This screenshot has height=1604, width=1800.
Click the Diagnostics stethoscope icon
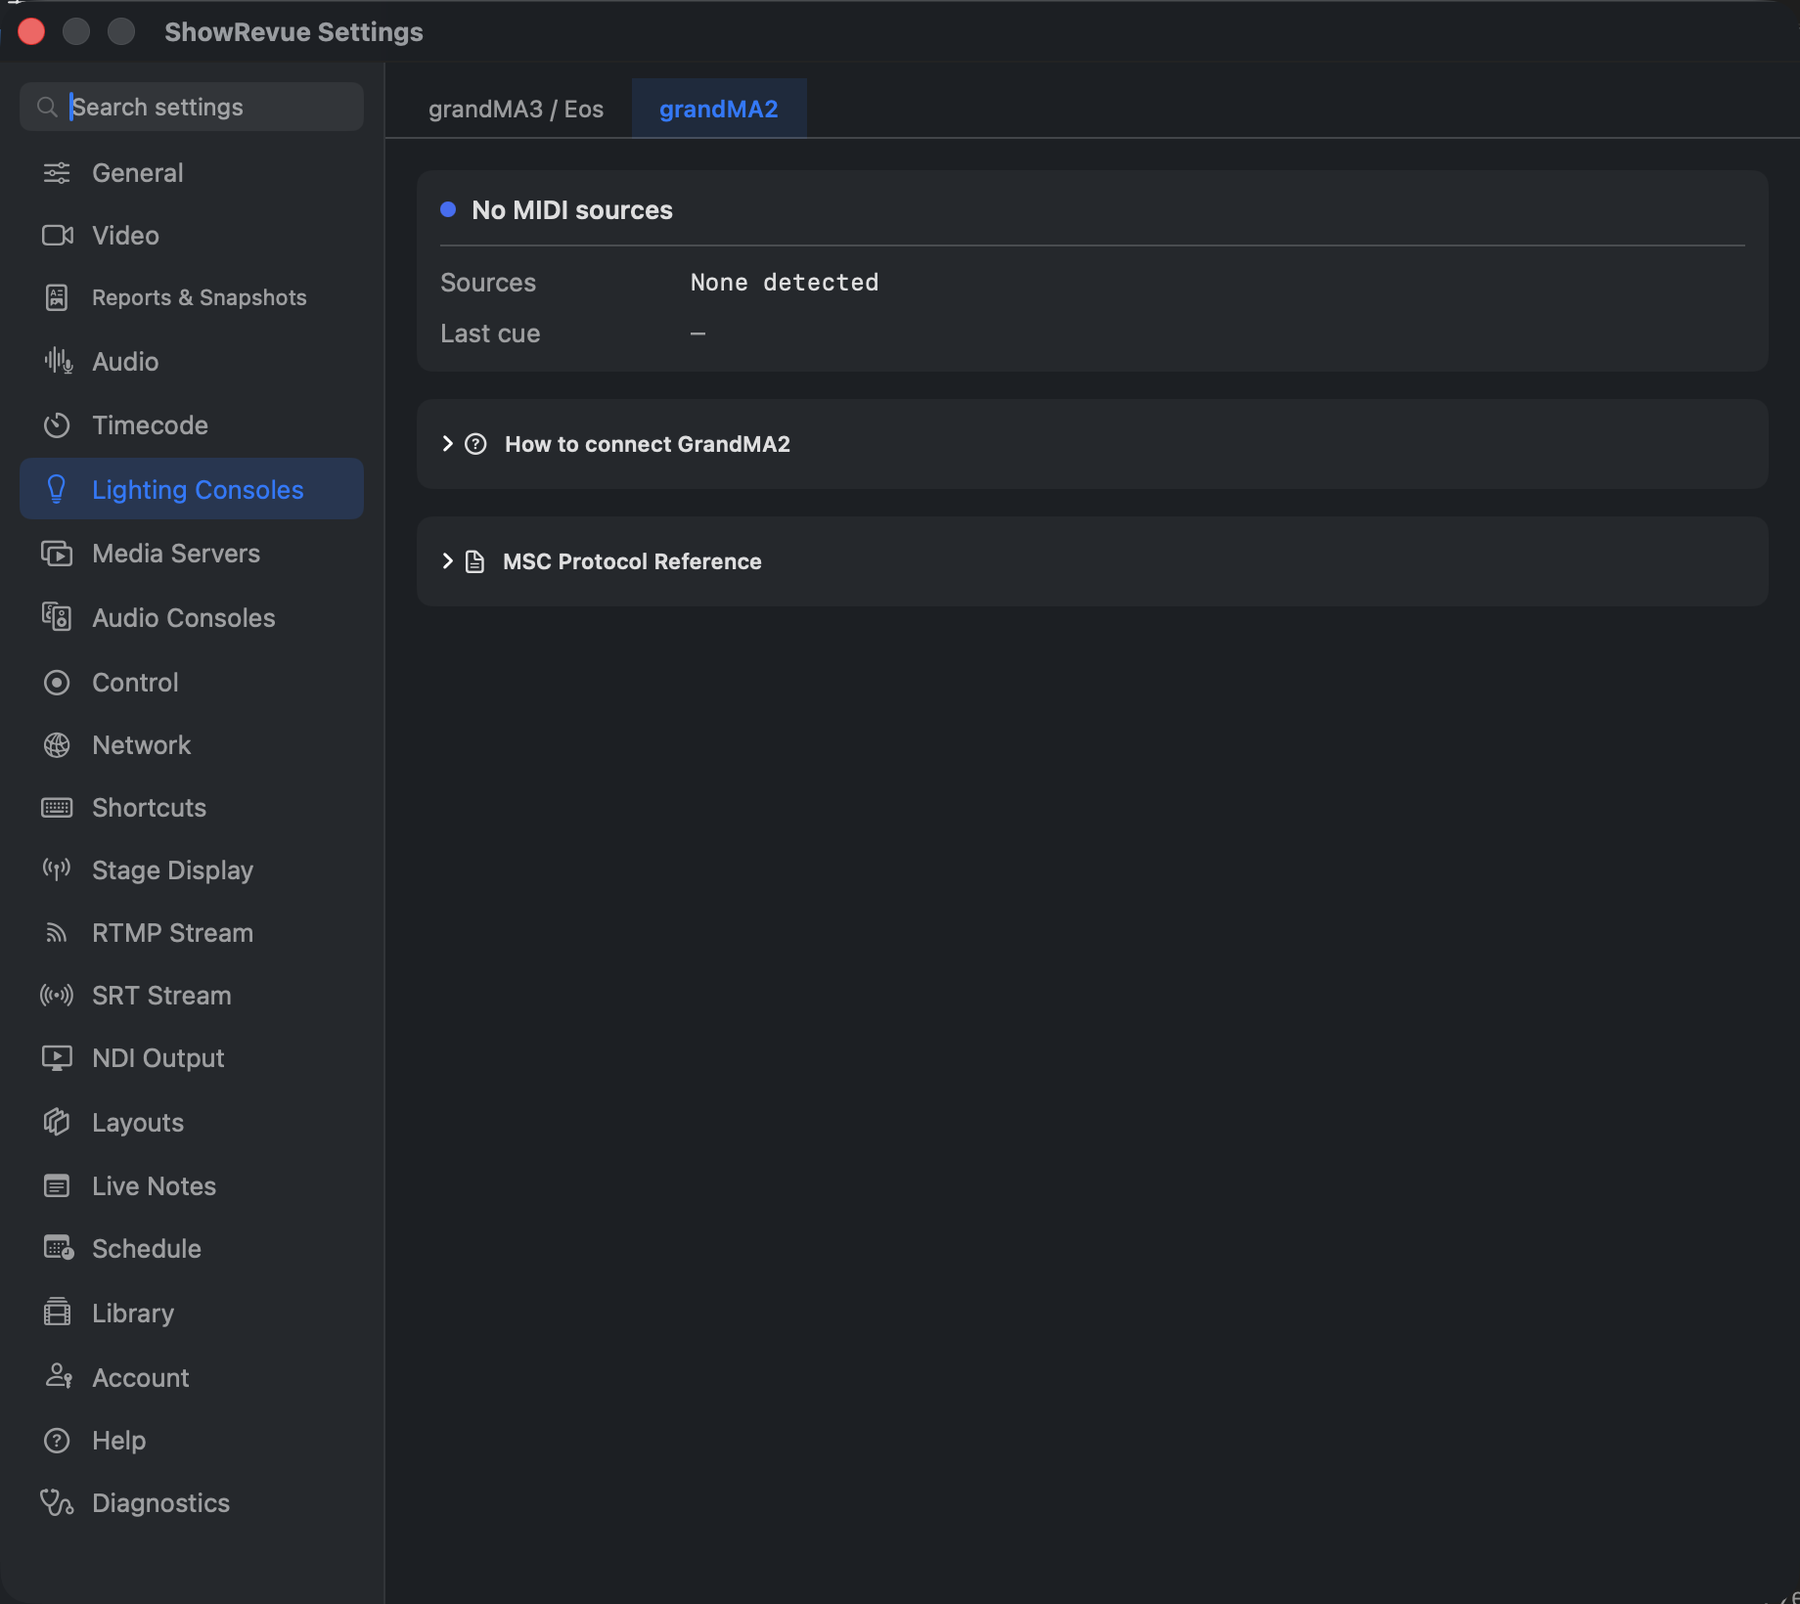point(57,1503)
